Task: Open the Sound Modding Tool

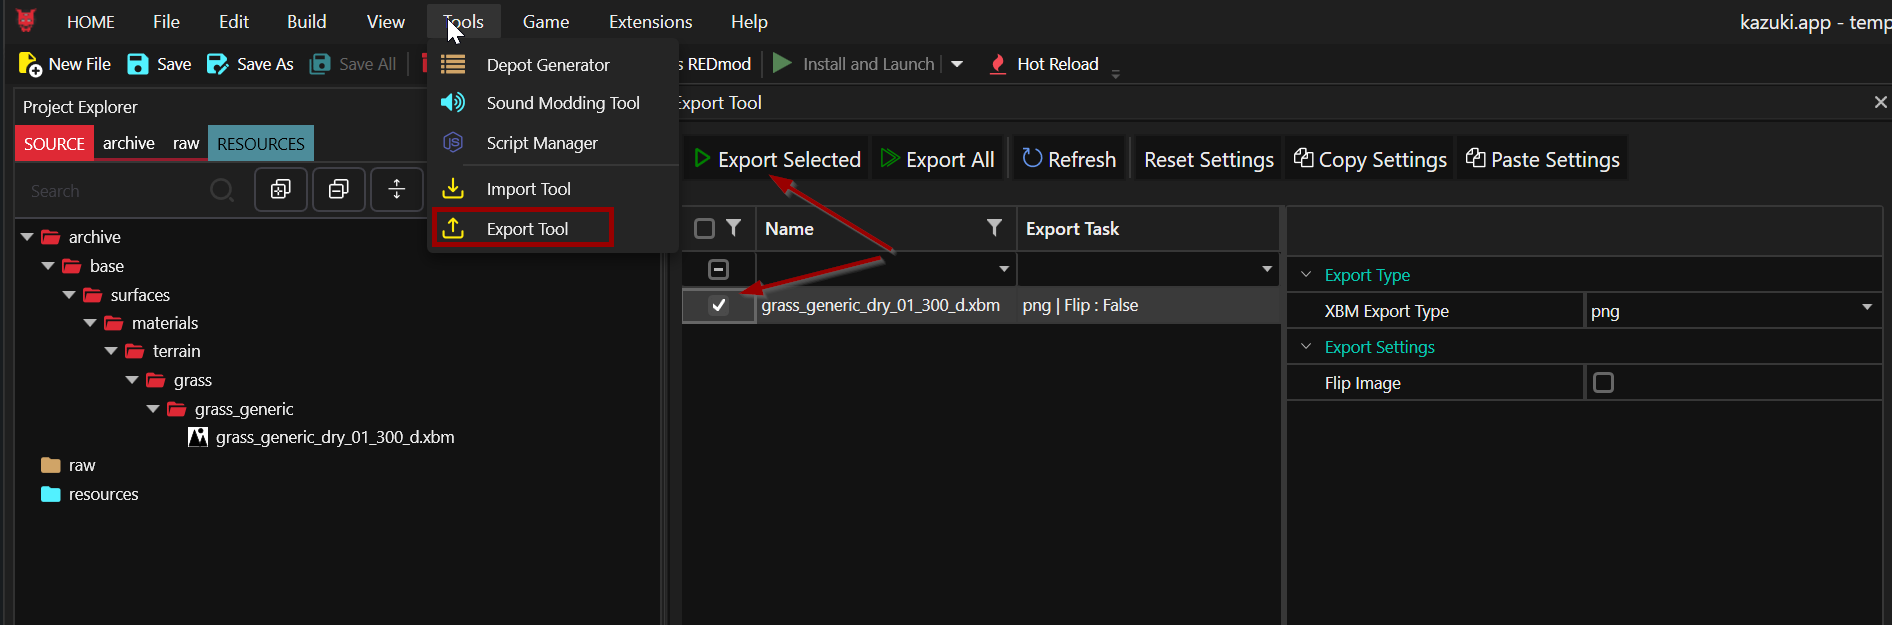Action: (562, 103)
